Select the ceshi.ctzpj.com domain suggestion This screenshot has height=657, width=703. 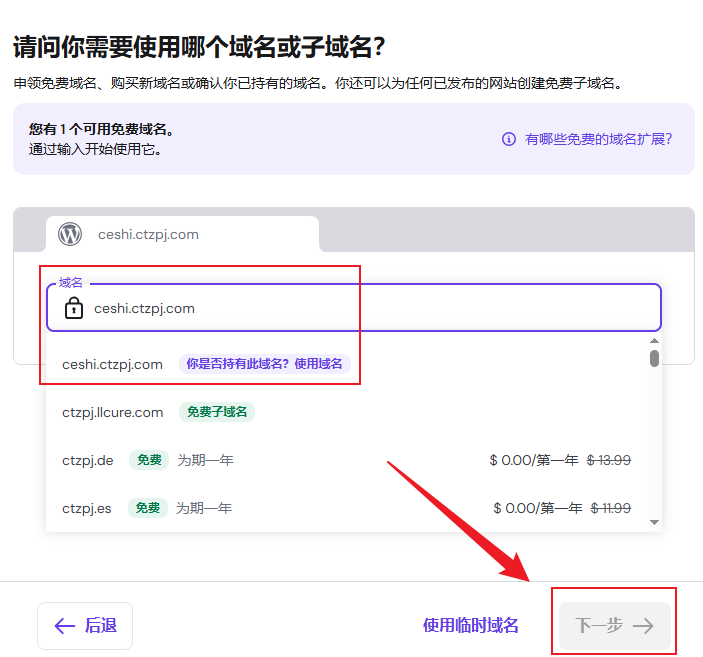(x=112, y=364)
